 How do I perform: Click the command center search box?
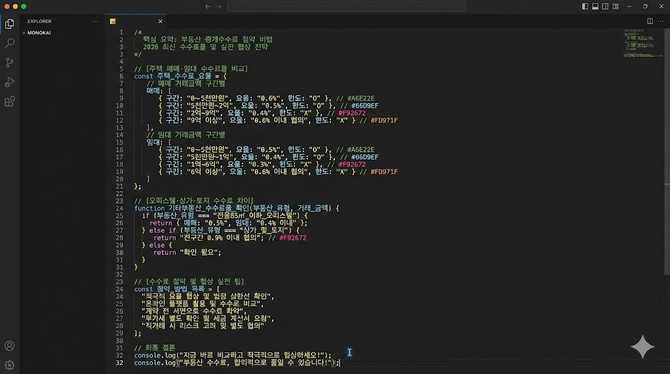pyautogui.click(x=347, y=6)
